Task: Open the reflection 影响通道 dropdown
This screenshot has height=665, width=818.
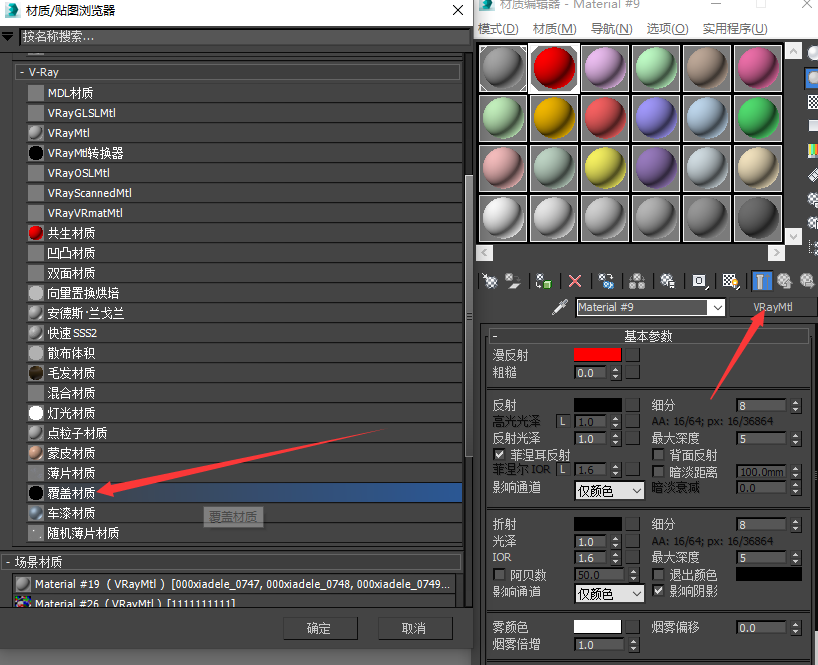Action: click(609, 491)
